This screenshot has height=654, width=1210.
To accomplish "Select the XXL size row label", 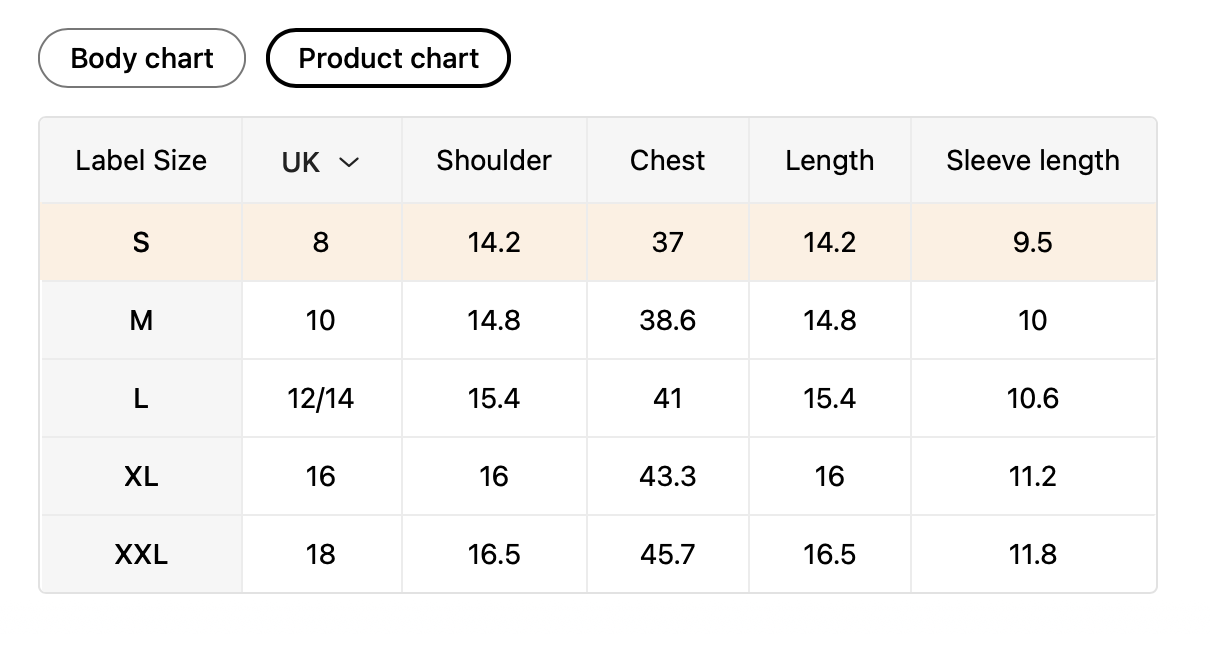I will click(141, 554).
